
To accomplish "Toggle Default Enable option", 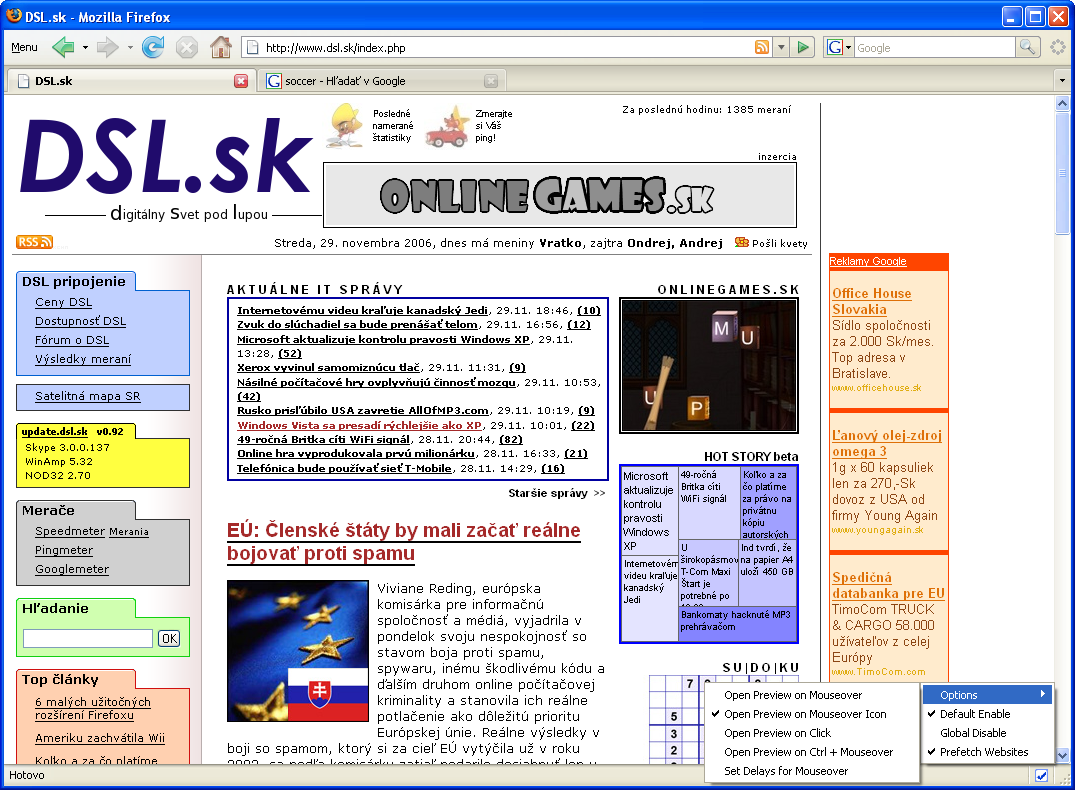I will pos(988,714).
